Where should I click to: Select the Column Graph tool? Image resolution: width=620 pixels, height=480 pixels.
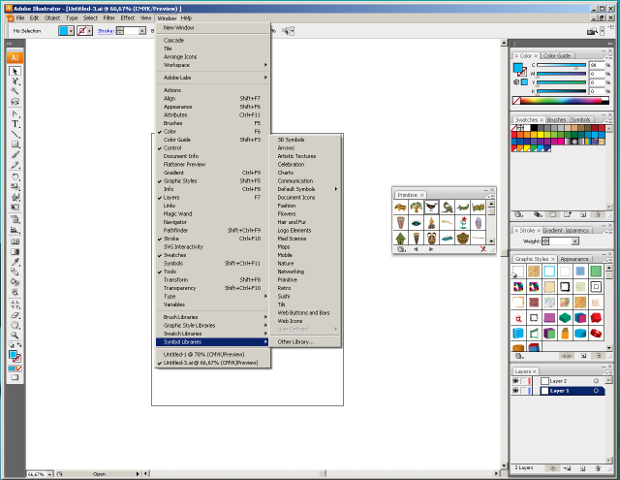point(15,229)
